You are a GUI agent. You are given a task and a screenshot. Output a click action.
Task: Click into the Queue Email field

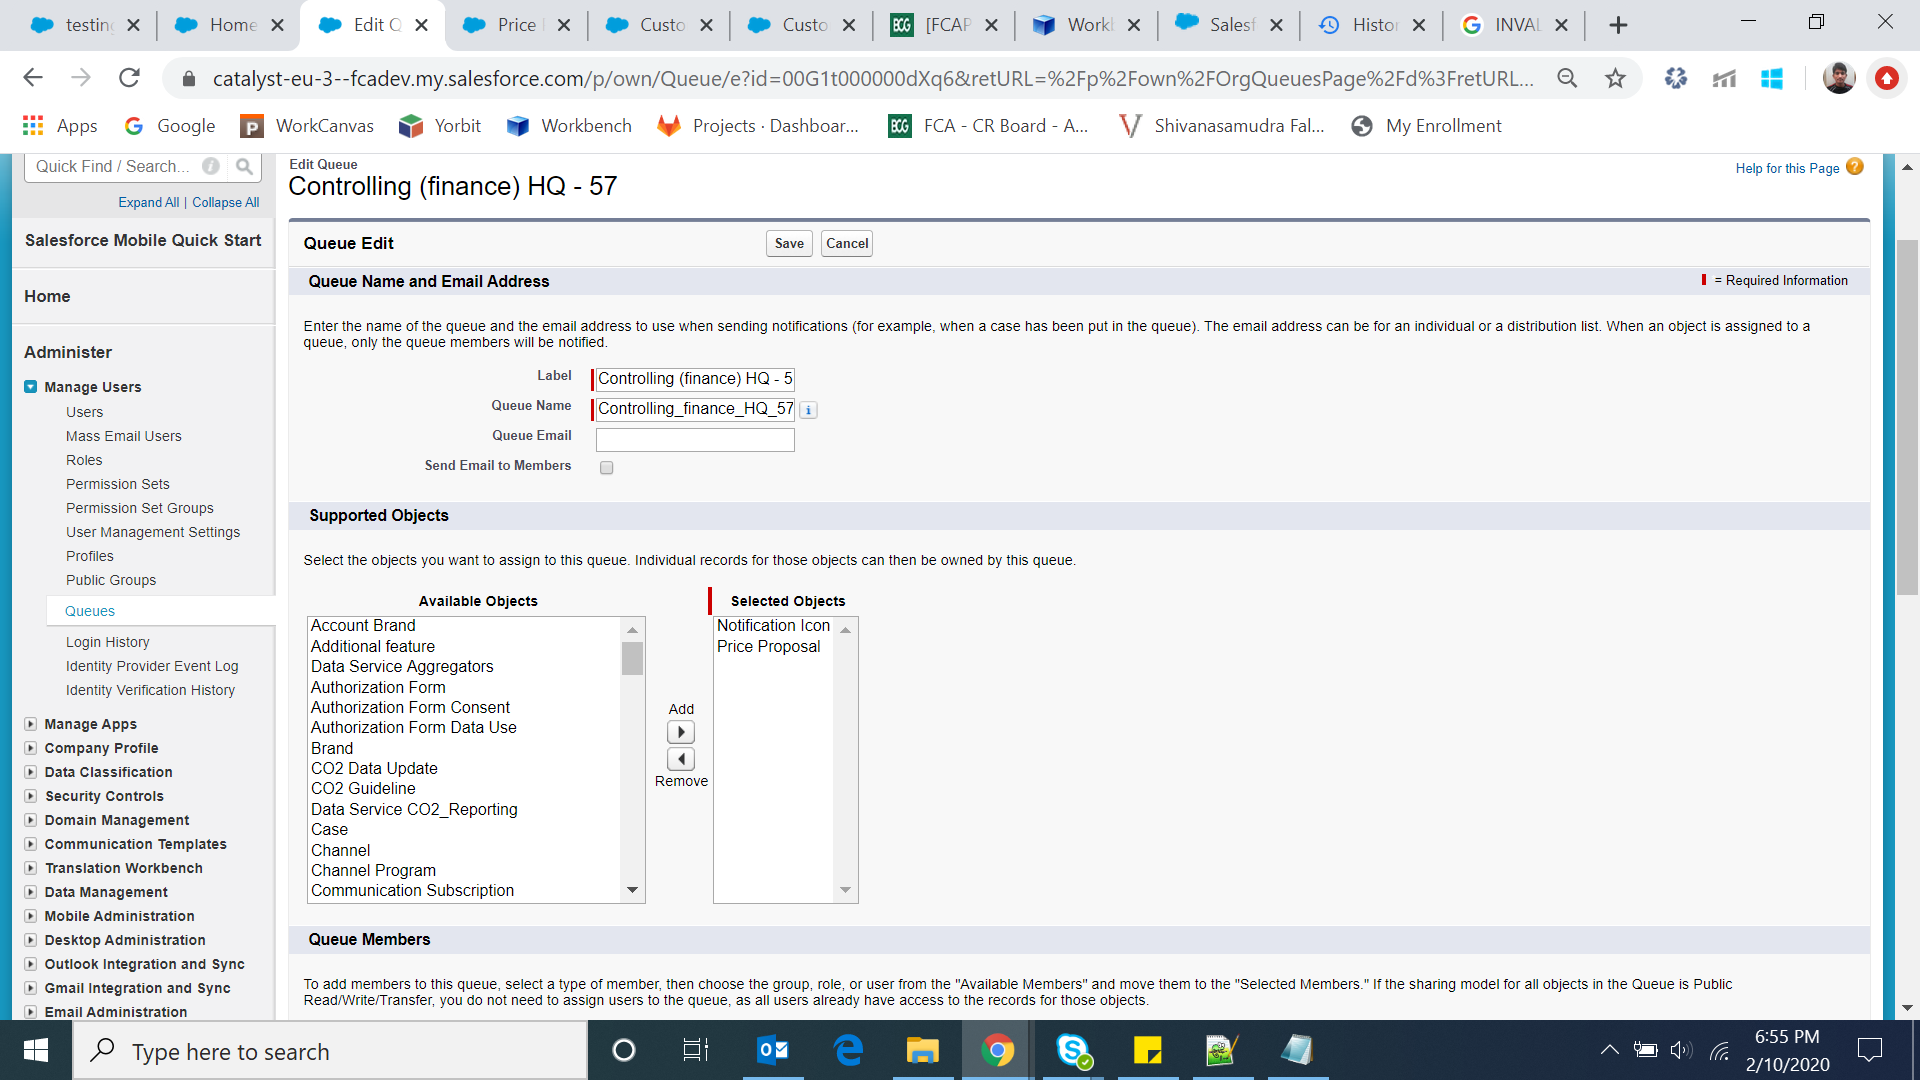coord(695,440)
